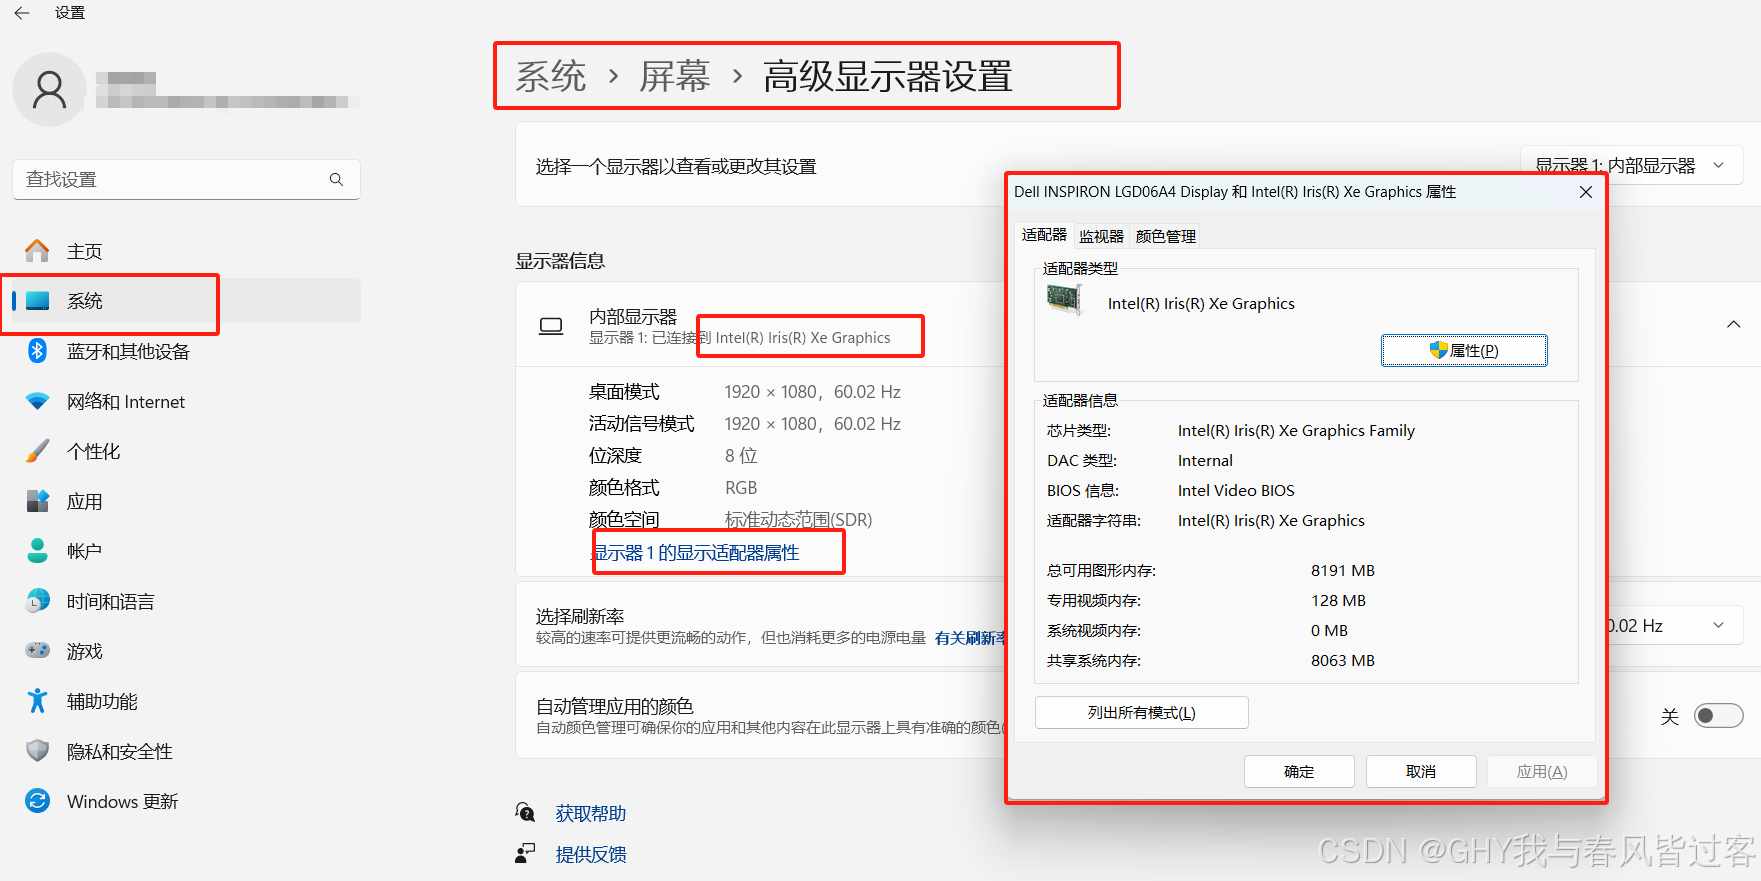Image resolution: width=1761 pixels, height=881 pixels.
Task: Open 隐私和安全性 shield icon
Action: pos(37,751)
